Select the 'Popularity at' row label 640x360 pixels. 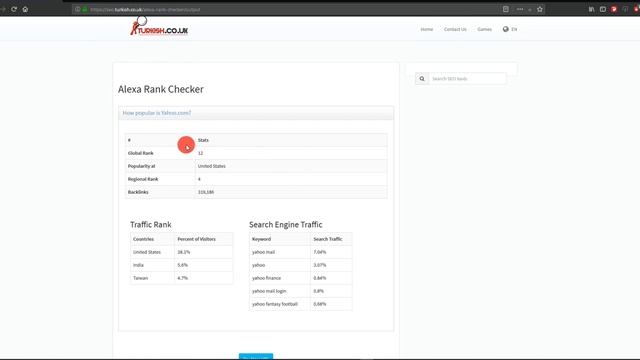(141, 166)
